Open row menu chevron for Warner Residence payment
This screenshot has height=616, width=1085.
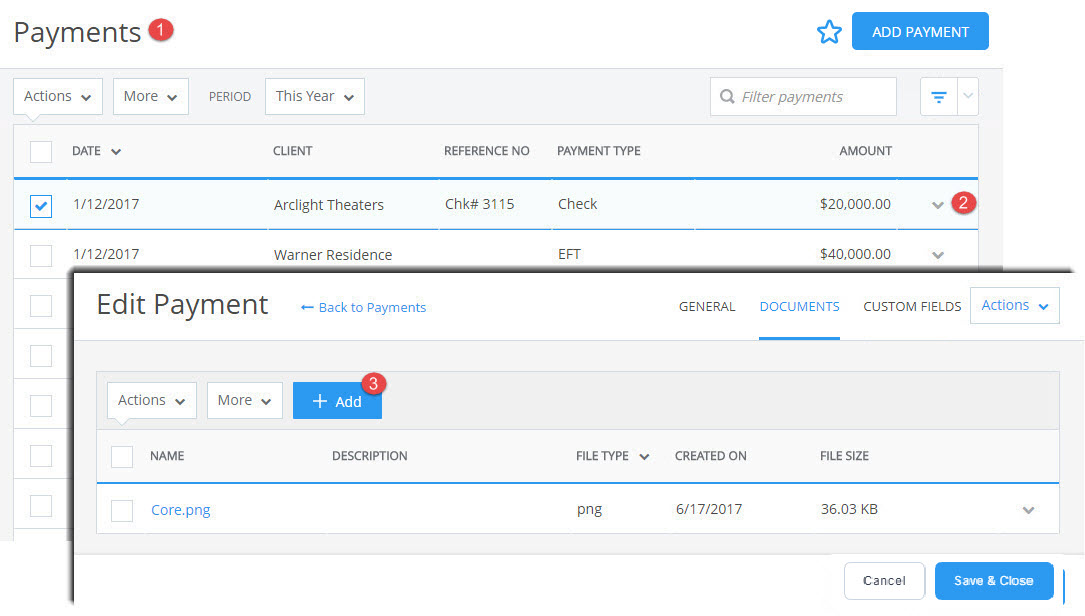pos(938,255)
